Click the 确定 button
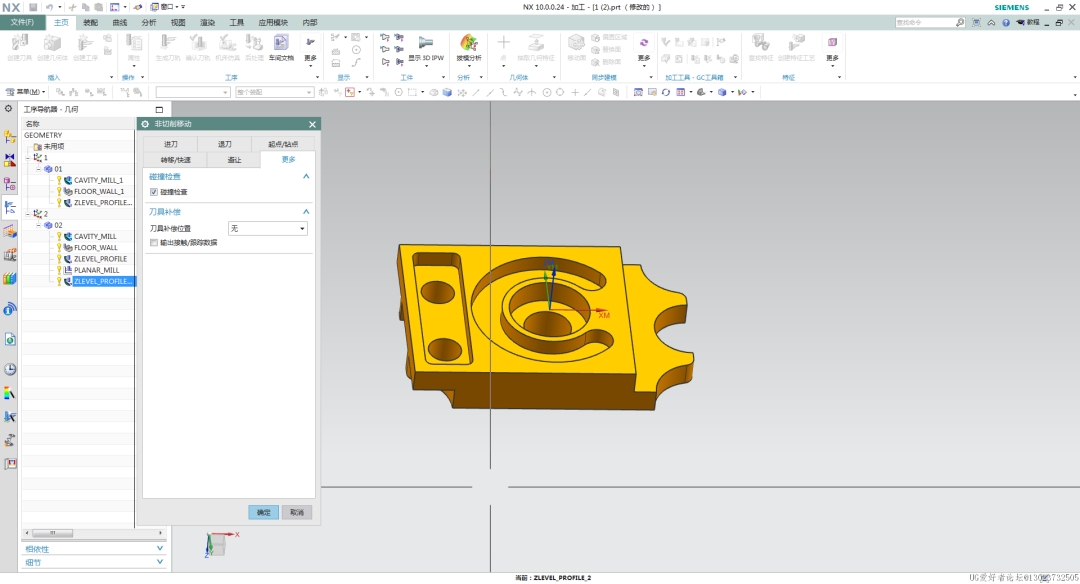The height and width of the screenshot is (584, 1080). 263,512
